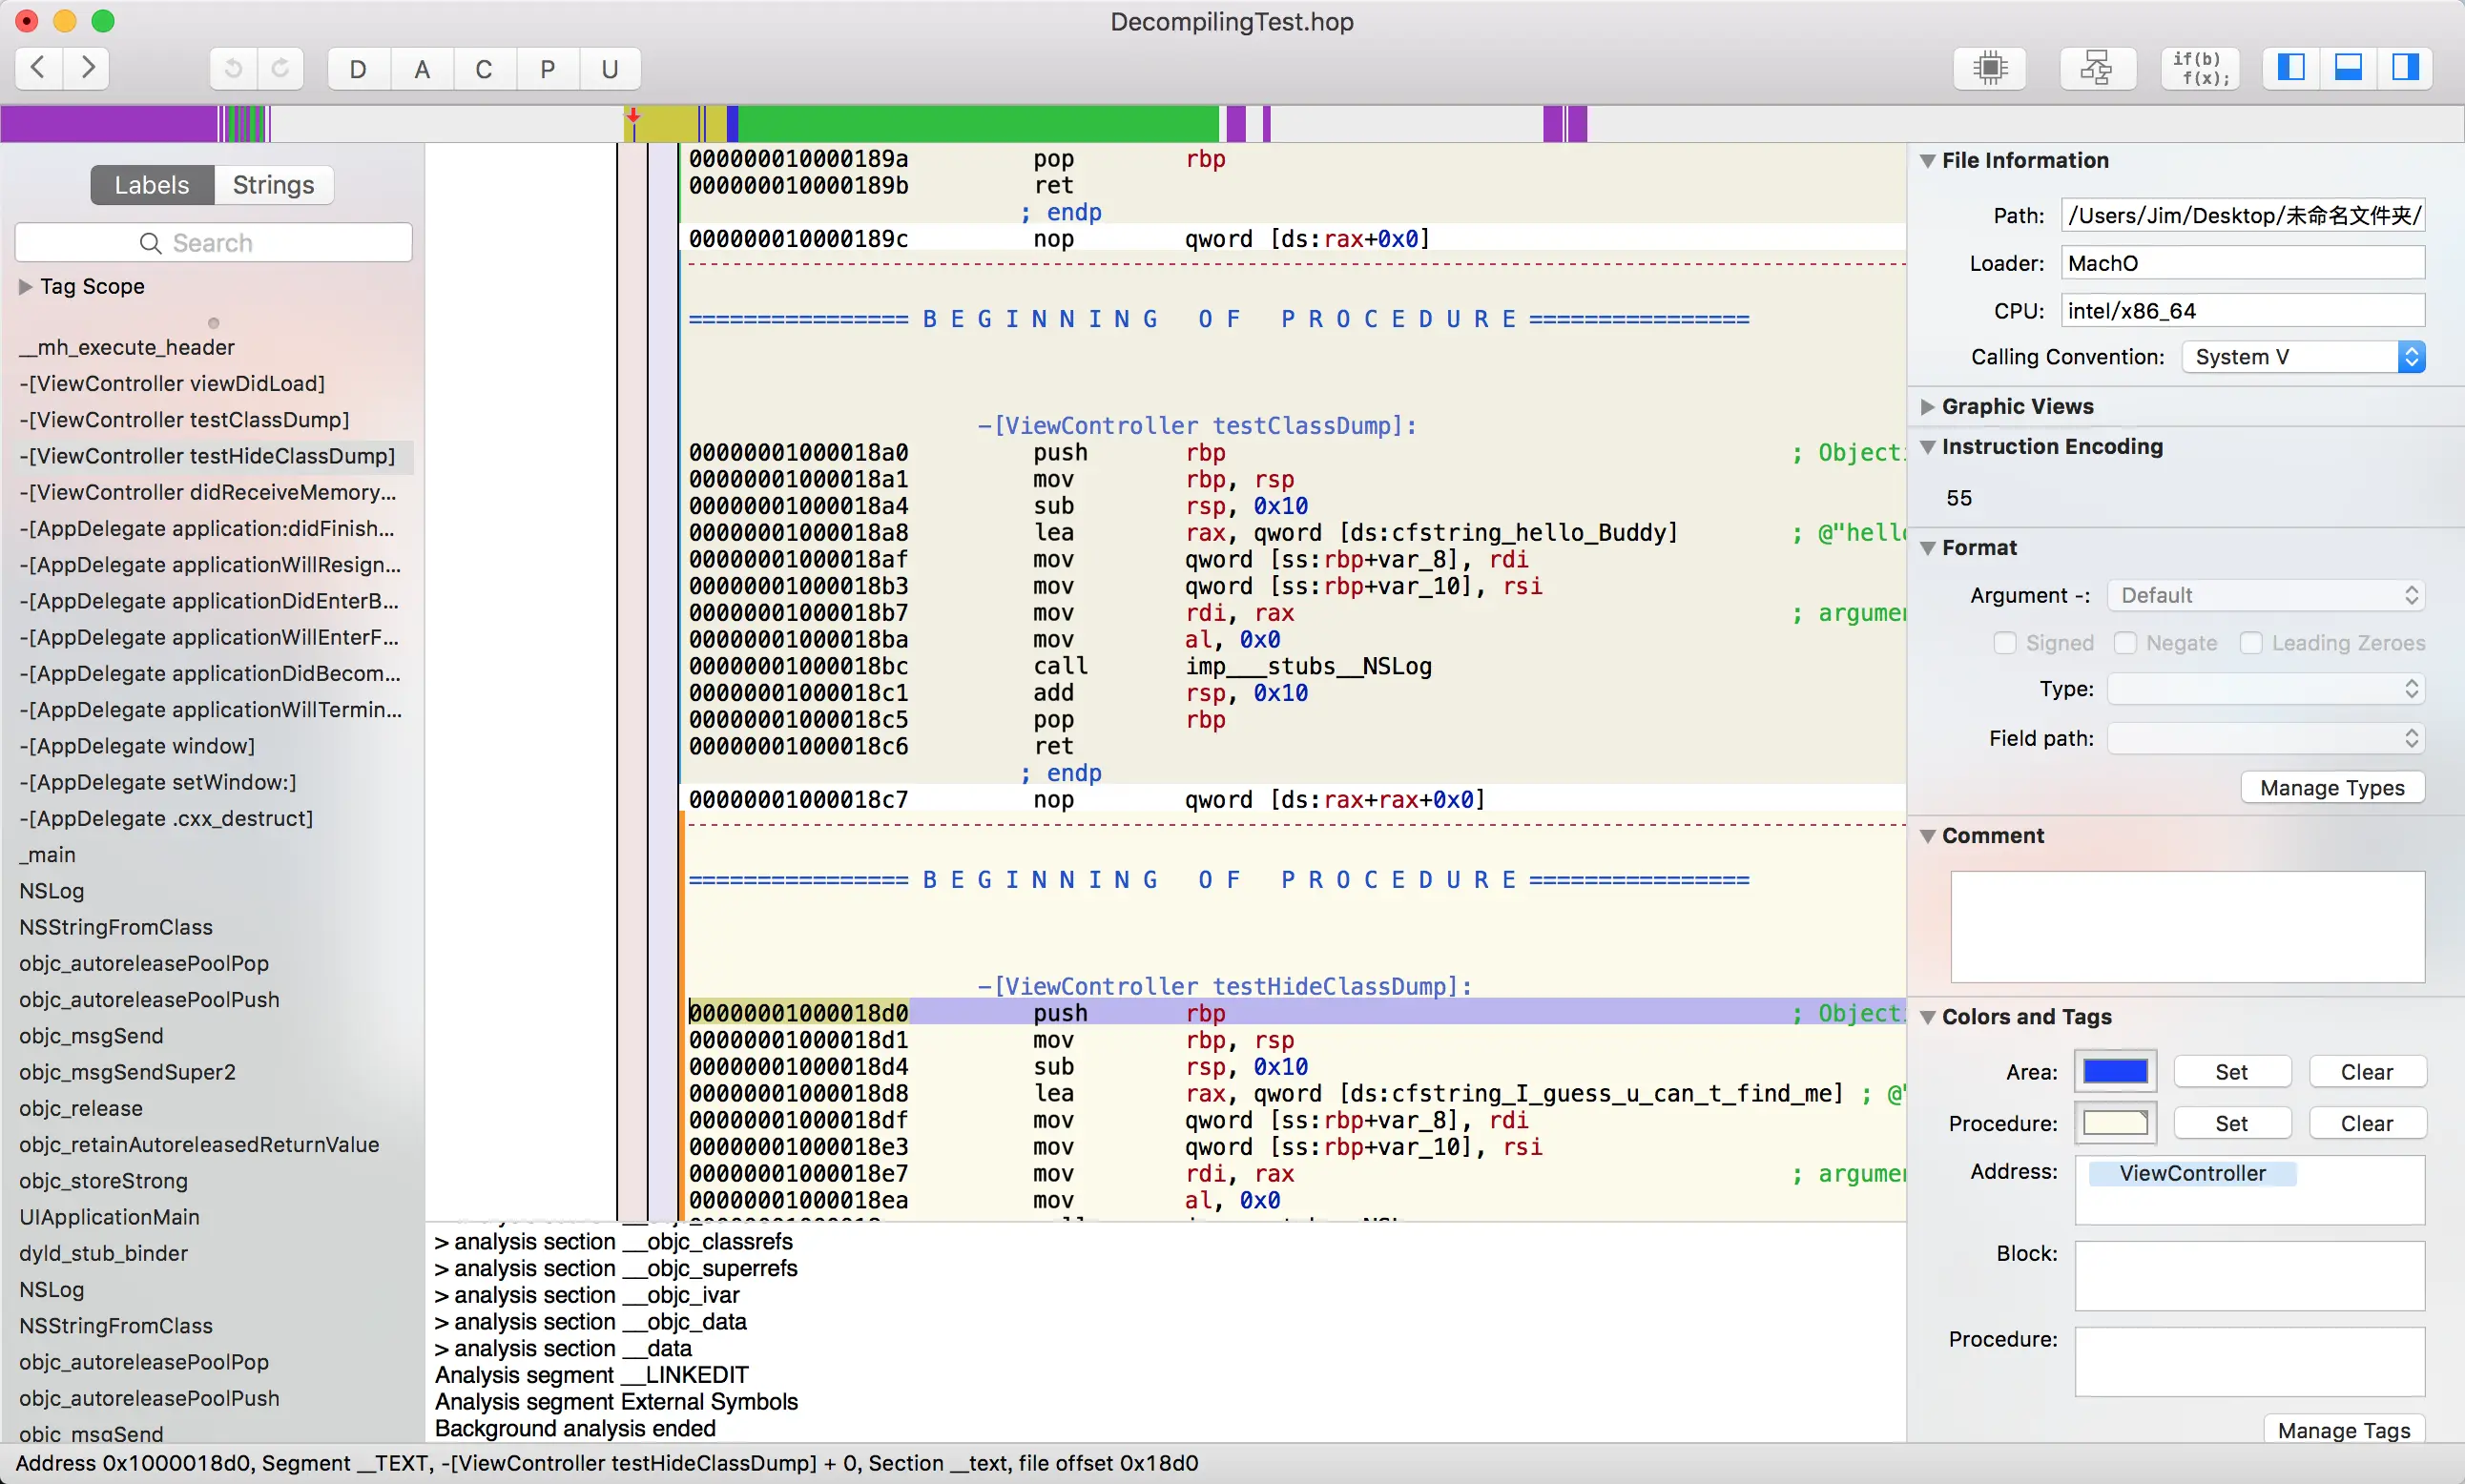2465x1484 pixels.
Task: Toggle the bottom log panel
Action: point(2347,68)
